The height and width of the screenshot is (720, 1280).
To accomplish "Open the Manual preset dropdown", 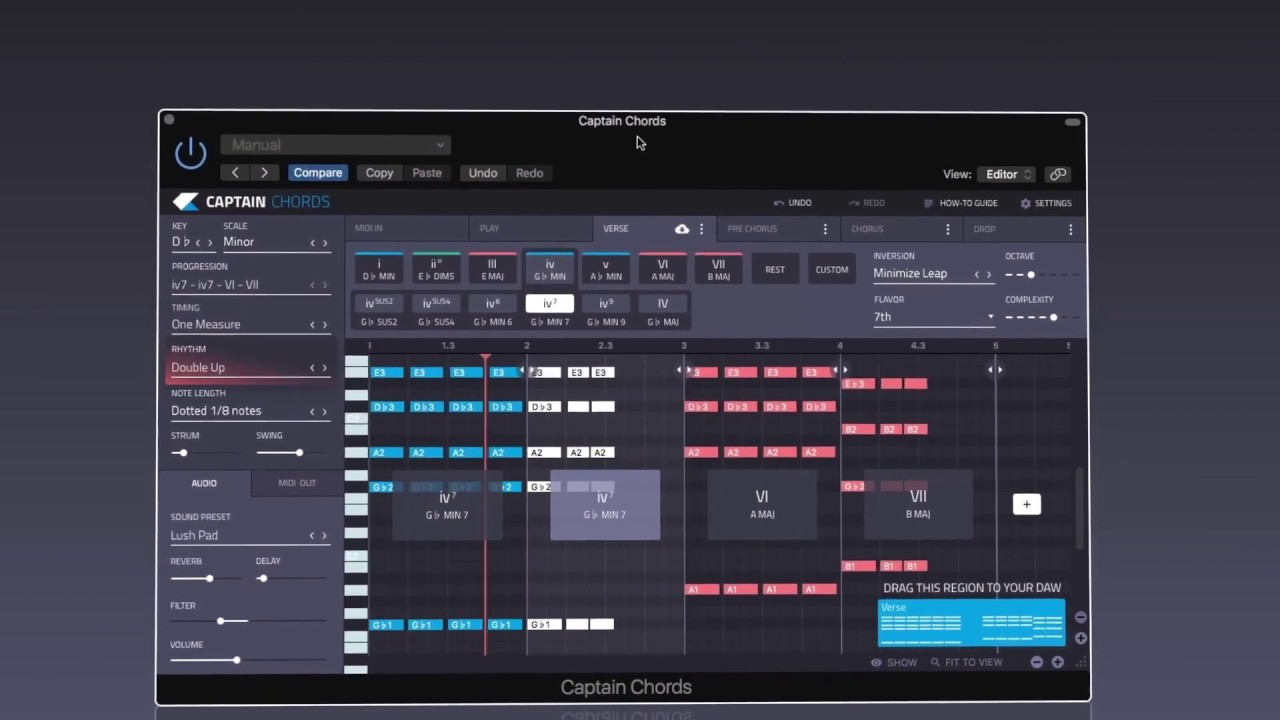I will point(335,145).
